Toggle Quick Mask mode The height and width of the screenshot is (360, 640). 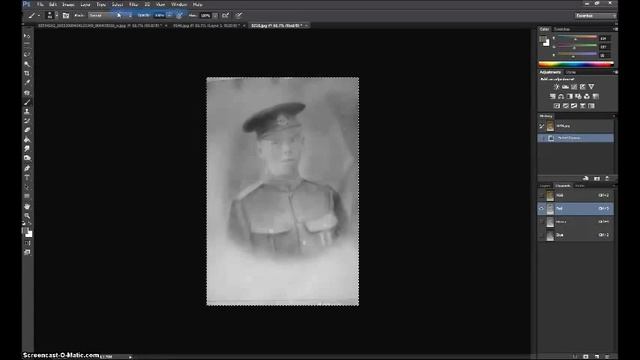(x=27, y=243)
